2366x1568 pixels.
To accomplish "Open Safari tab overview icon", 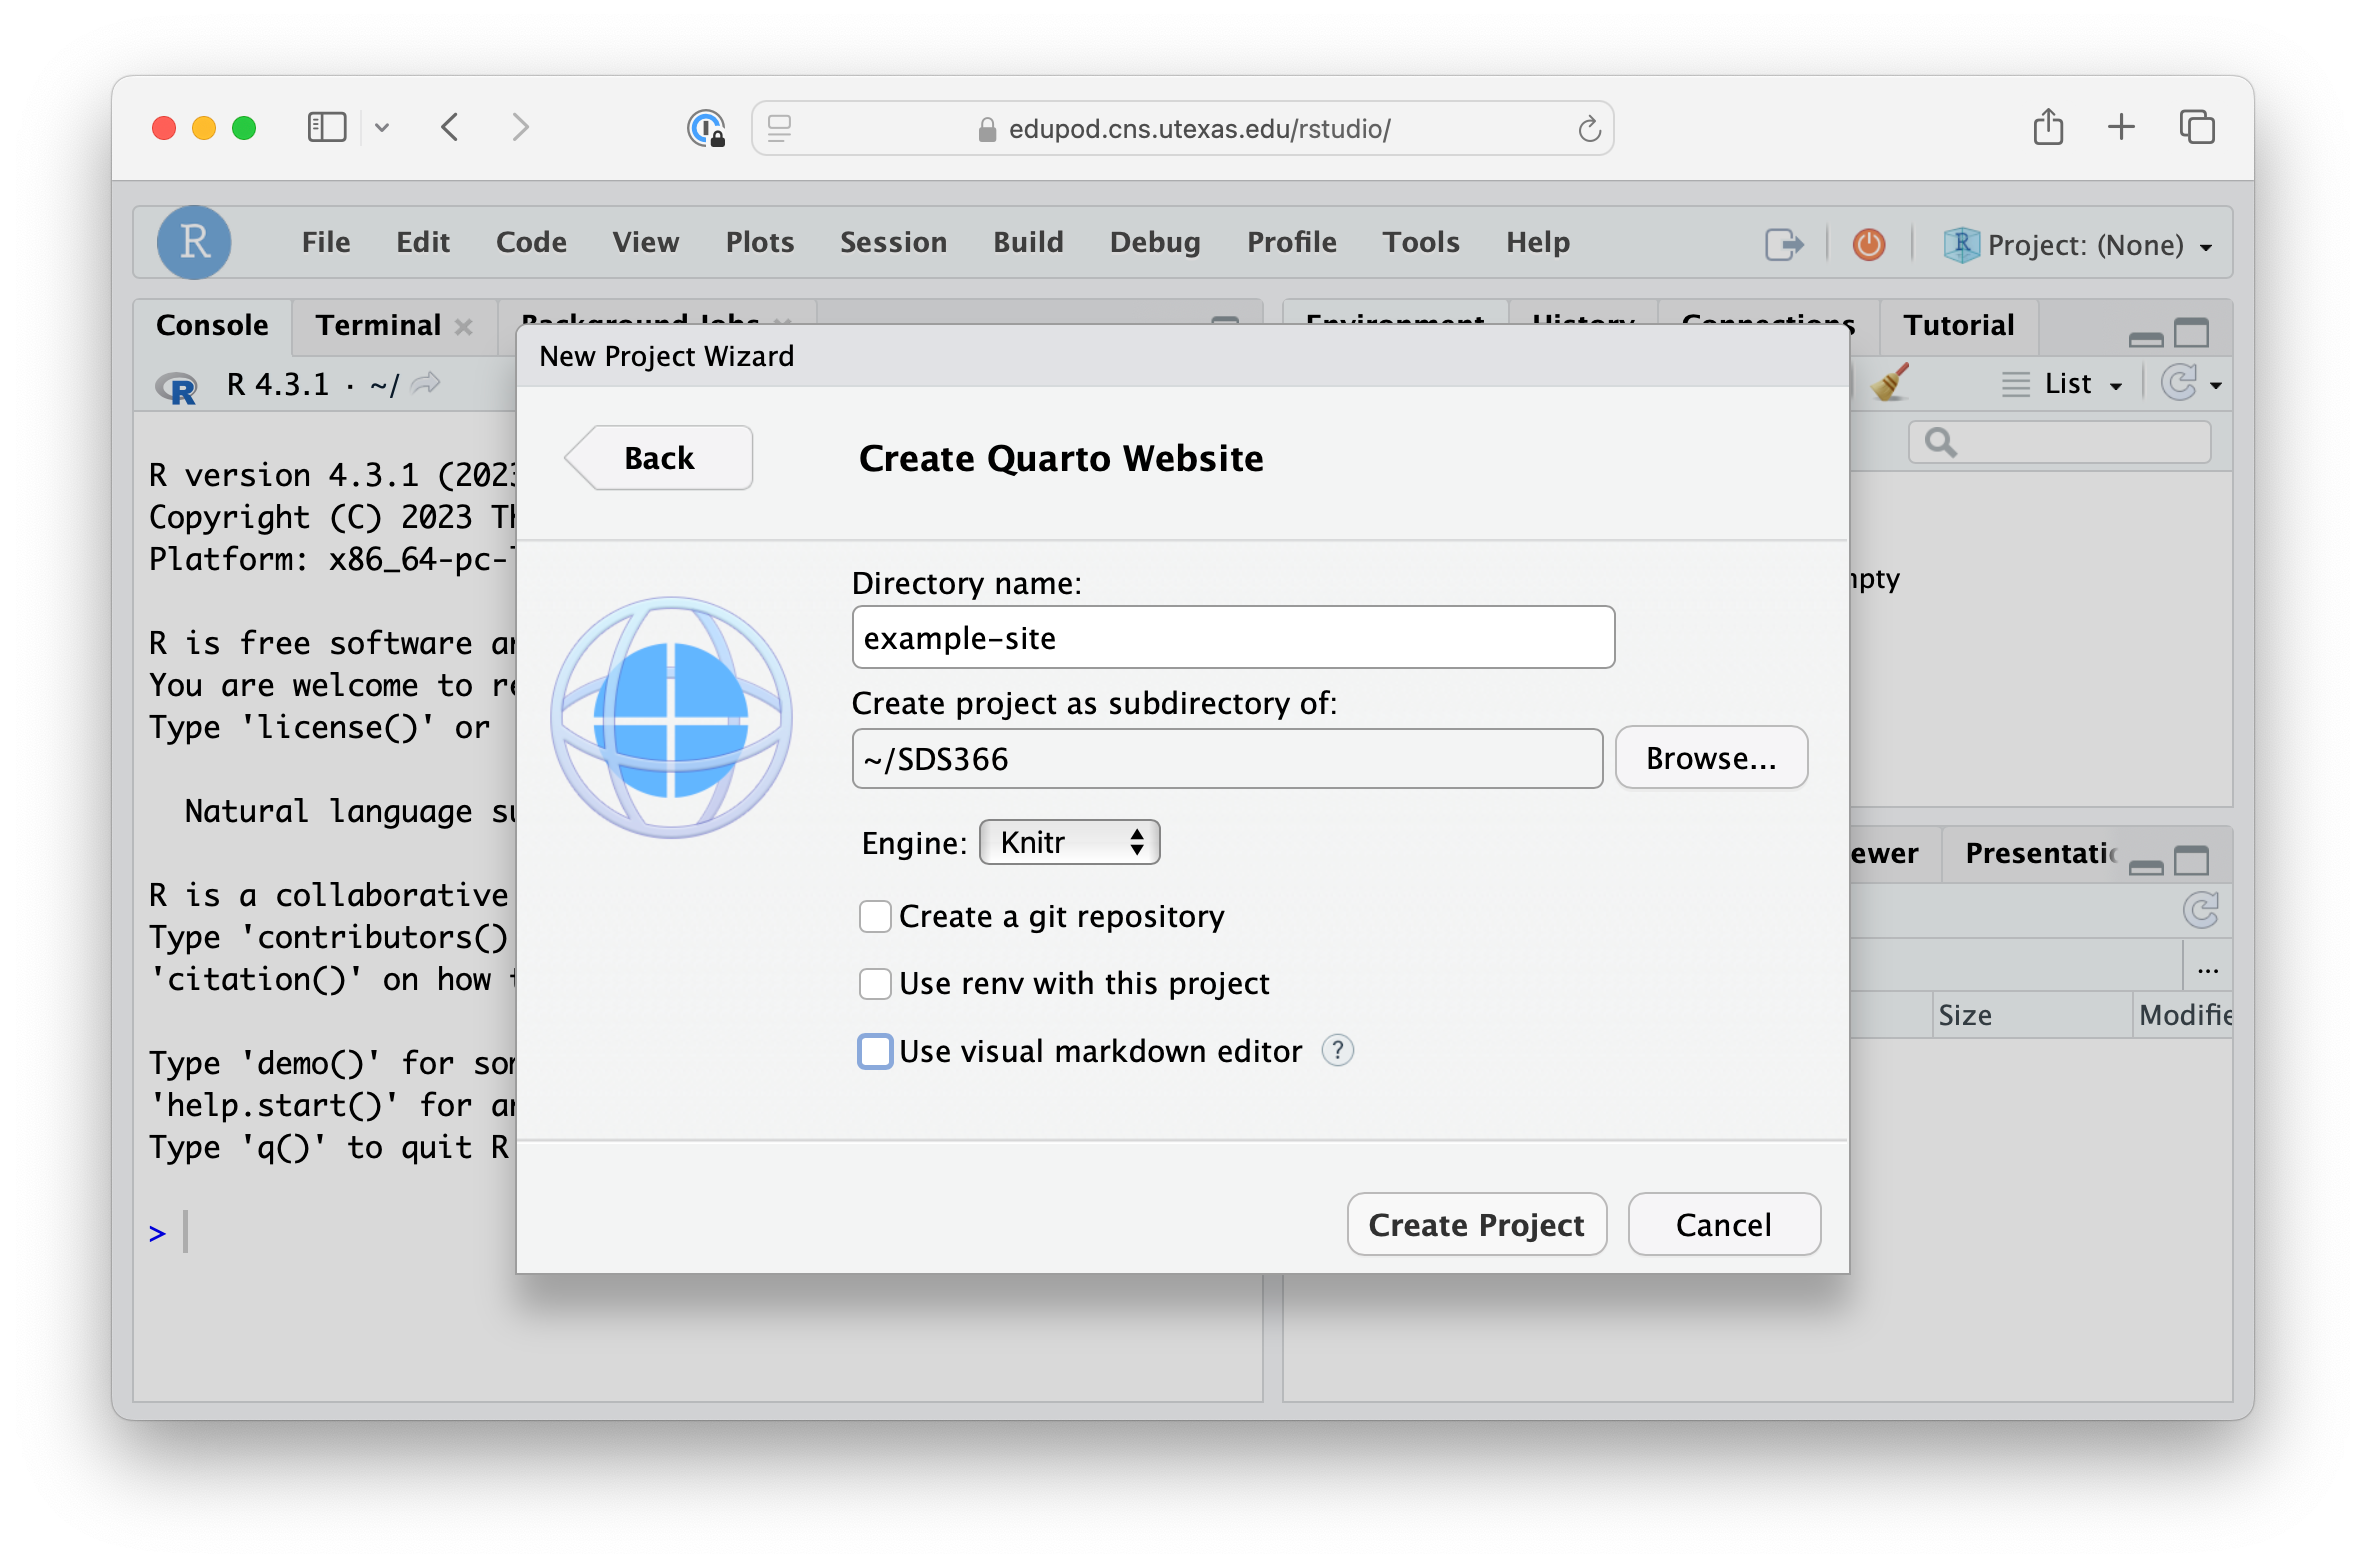I will coord(2197,128).
